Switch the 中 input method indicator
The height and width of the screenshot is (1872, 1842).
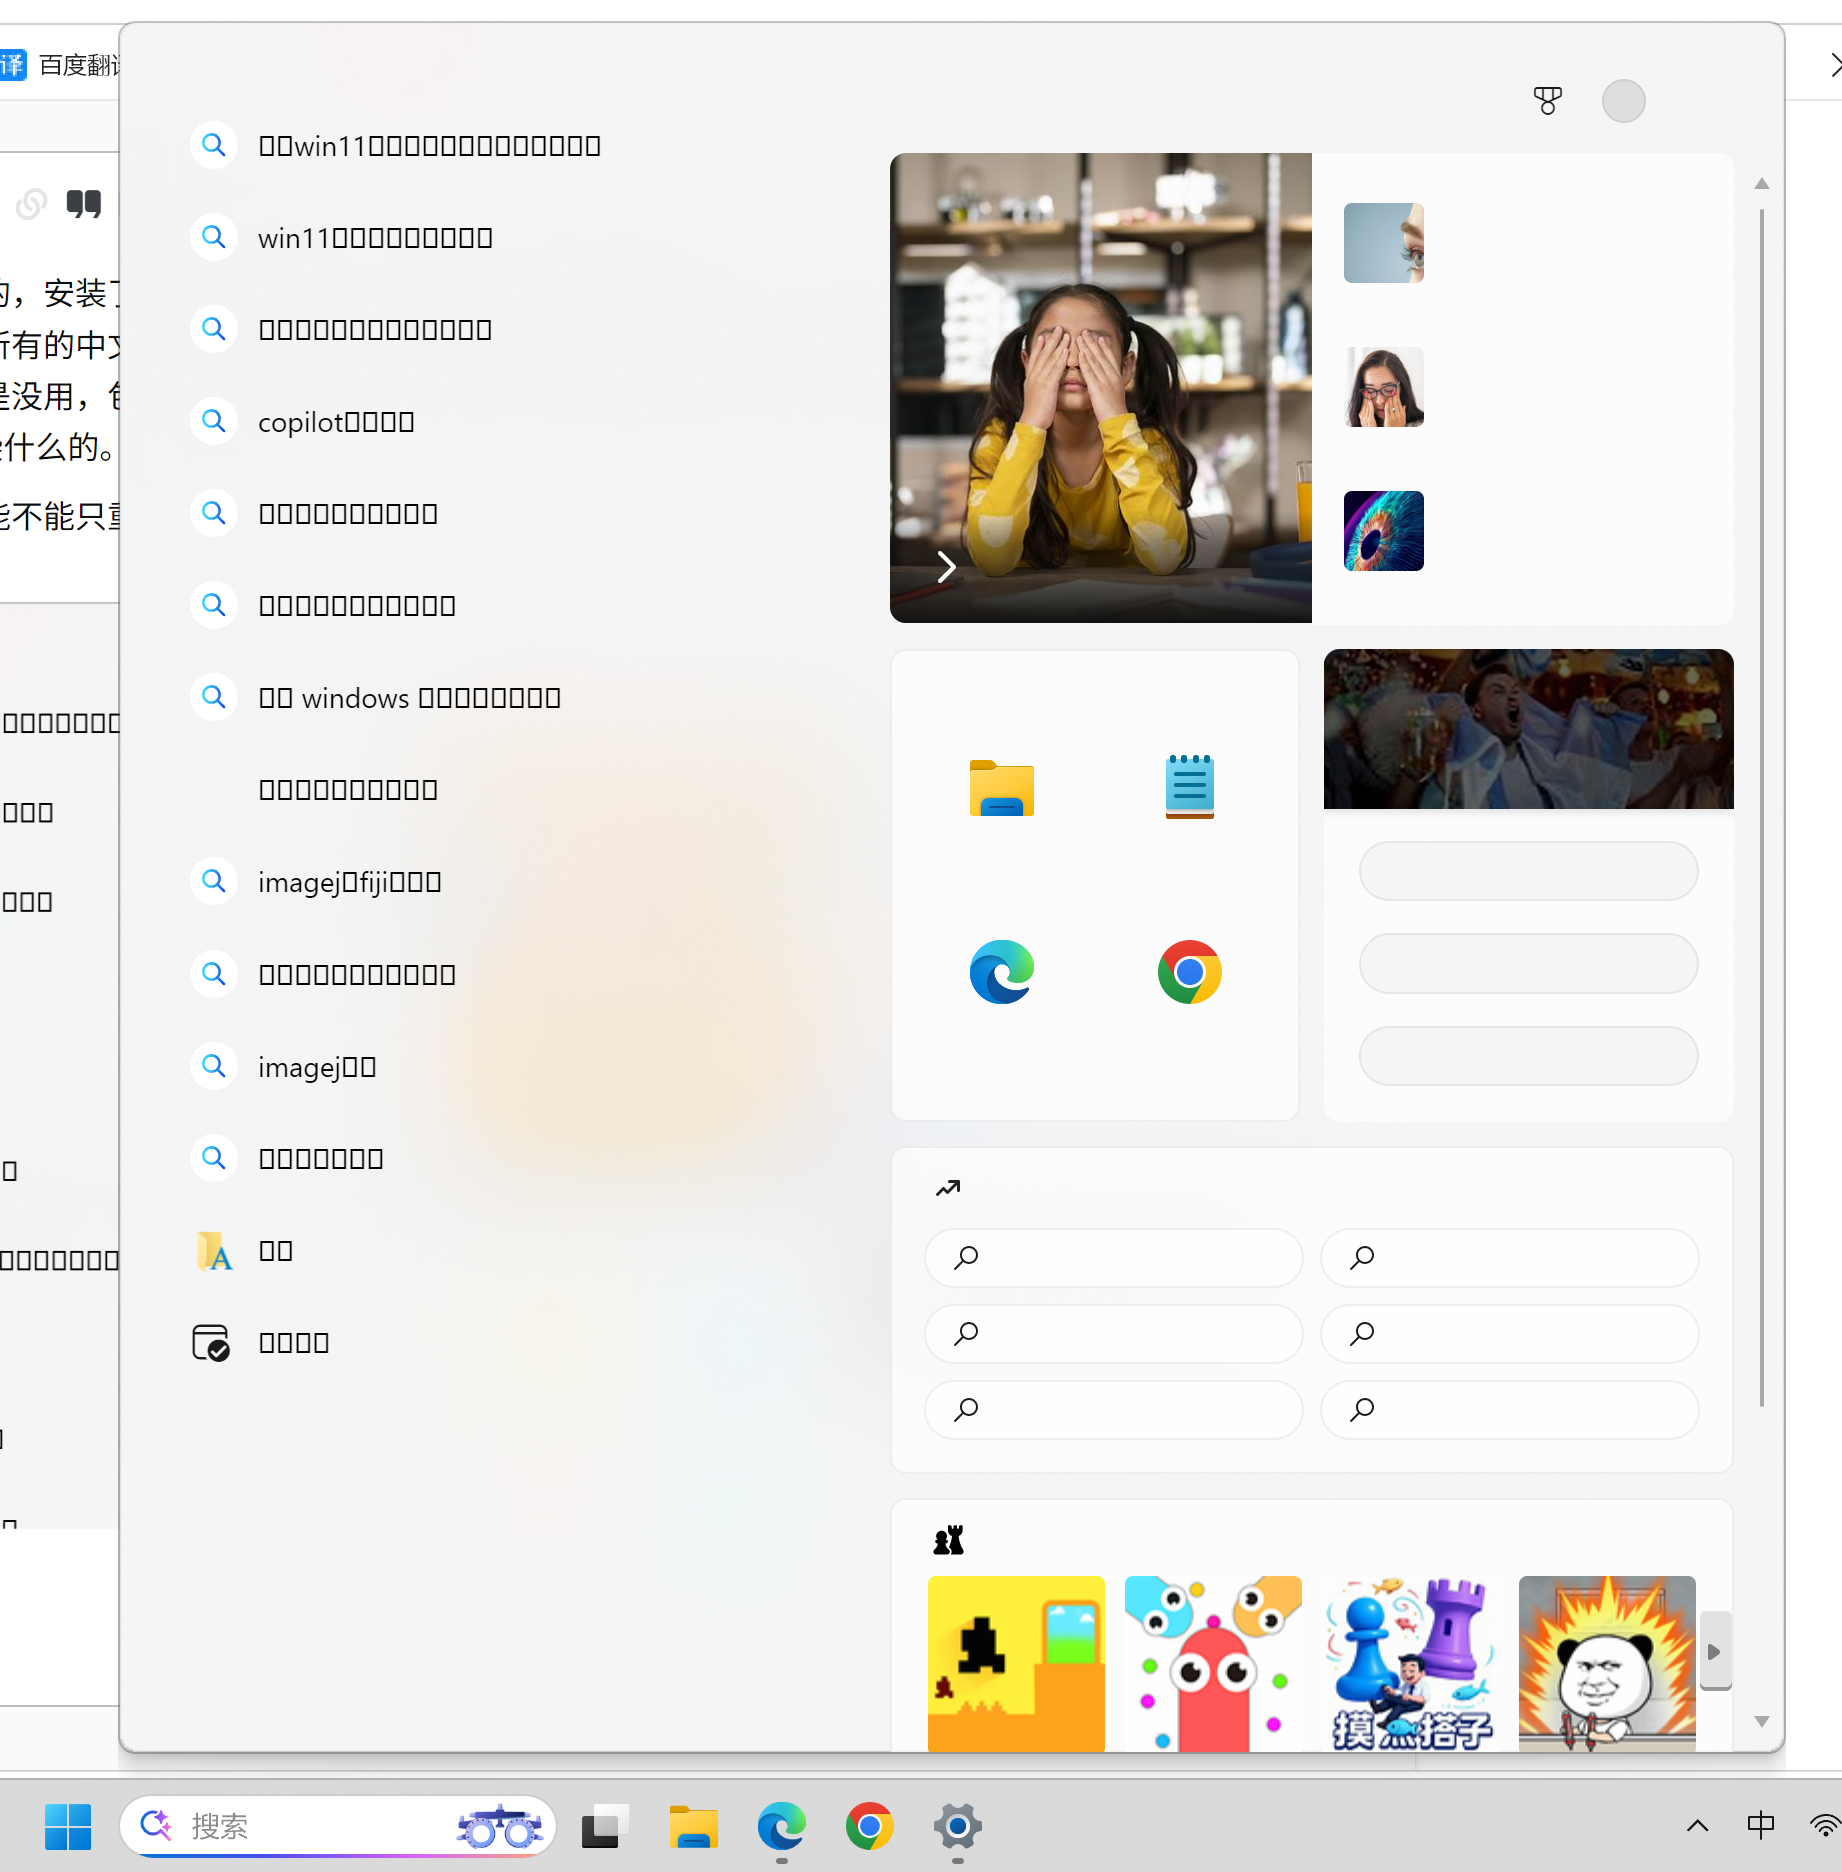[x=1761, y=1826]
